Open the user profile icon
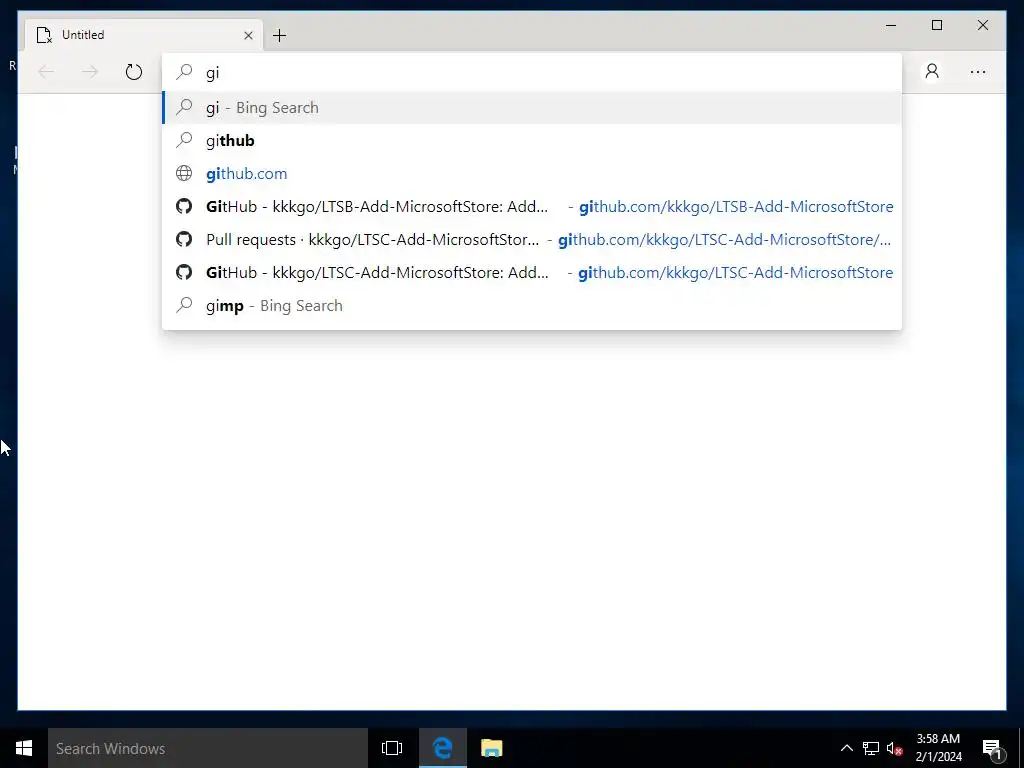This screenshot has width=1024, height=768. [x=932, y=71]
